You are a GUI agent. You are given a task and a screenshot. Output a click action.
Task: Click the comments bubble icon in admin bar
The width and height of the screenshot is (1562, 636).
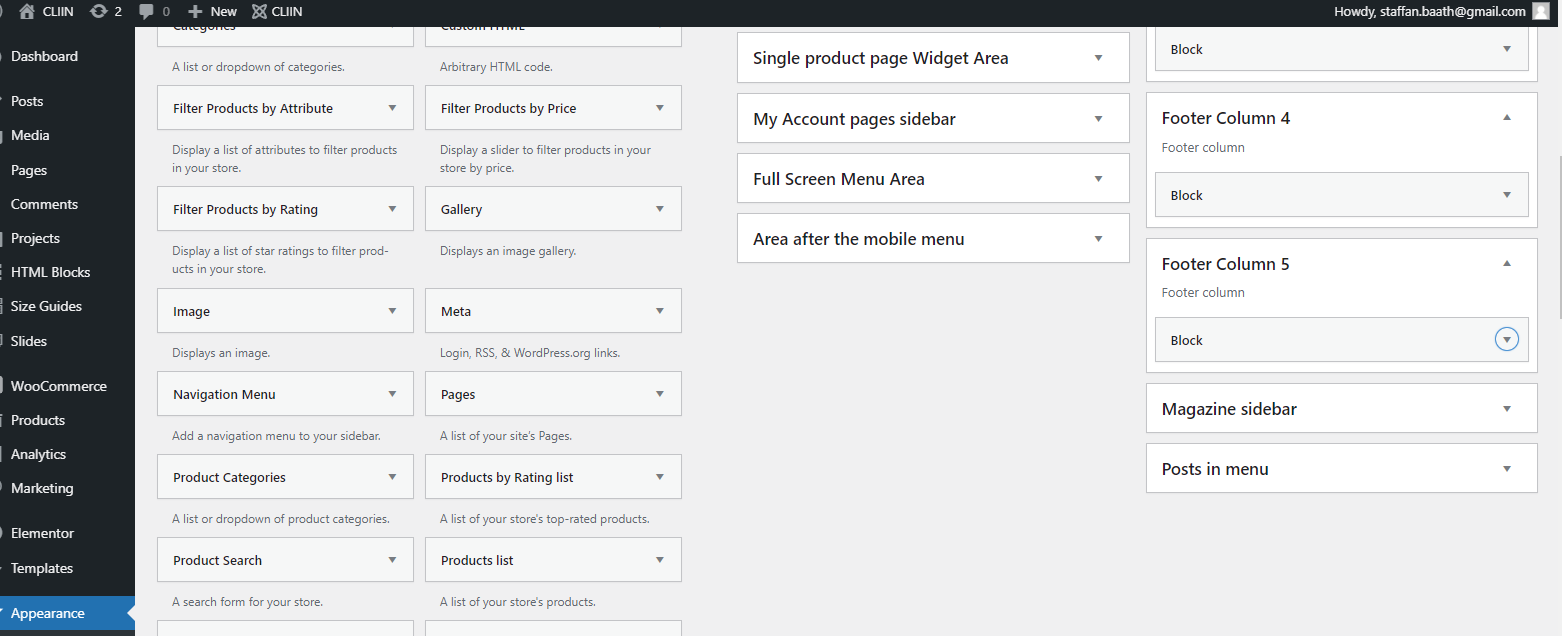point(147,12)
